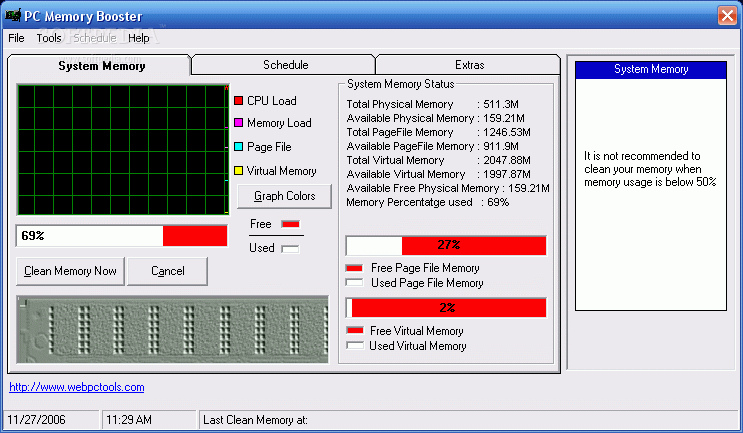Switch to the Schedule tab
Screen dimensions: 743x433
click(x=285, y=65)
